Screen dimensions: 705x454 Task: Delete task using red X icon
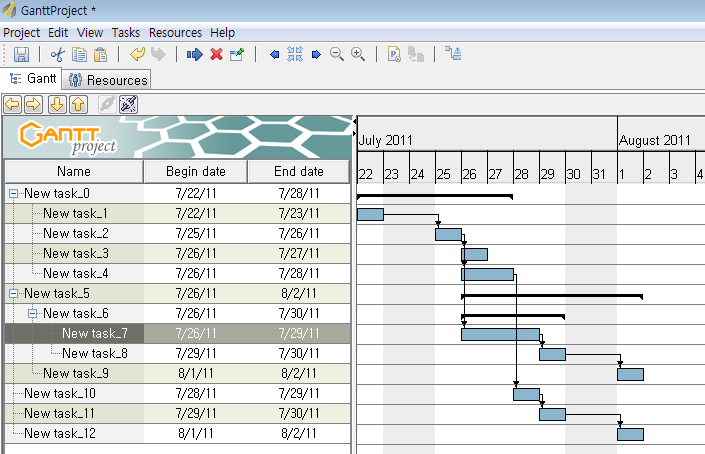click(x=216, y=54)
